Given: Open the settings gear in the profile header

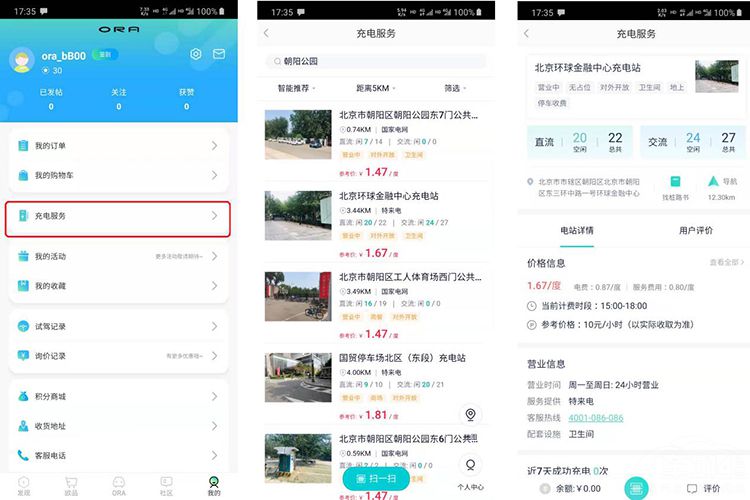Looking at the screenshot, I should pyautogui.click(x=196, y=54).
